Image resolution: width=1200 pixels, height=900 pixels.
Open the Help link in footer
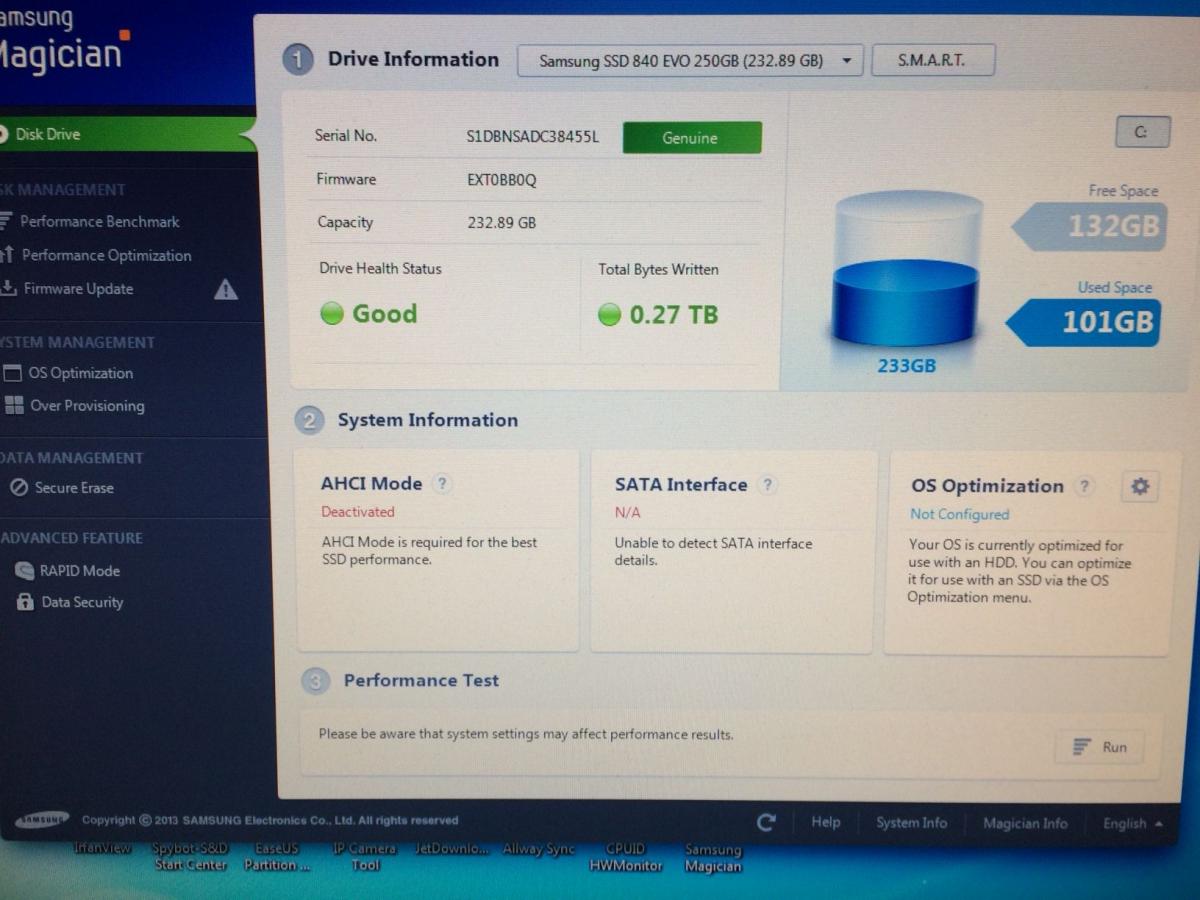pyautogui.click(x=826, y=822)
